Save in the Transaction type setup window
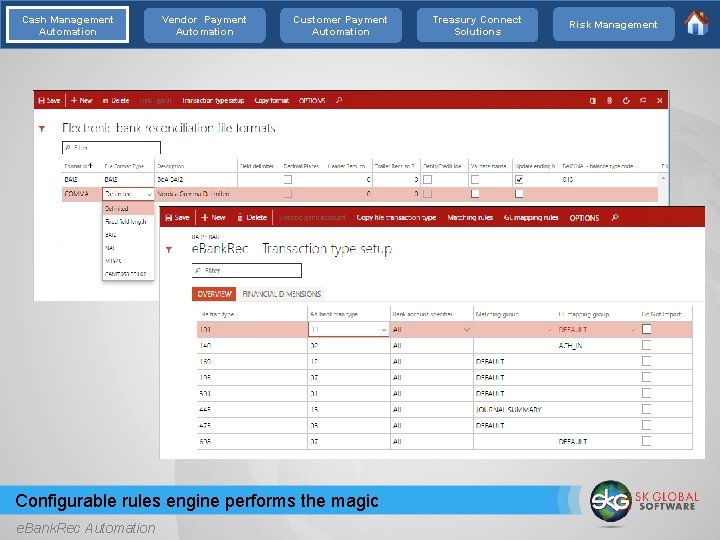 [177, 218]
